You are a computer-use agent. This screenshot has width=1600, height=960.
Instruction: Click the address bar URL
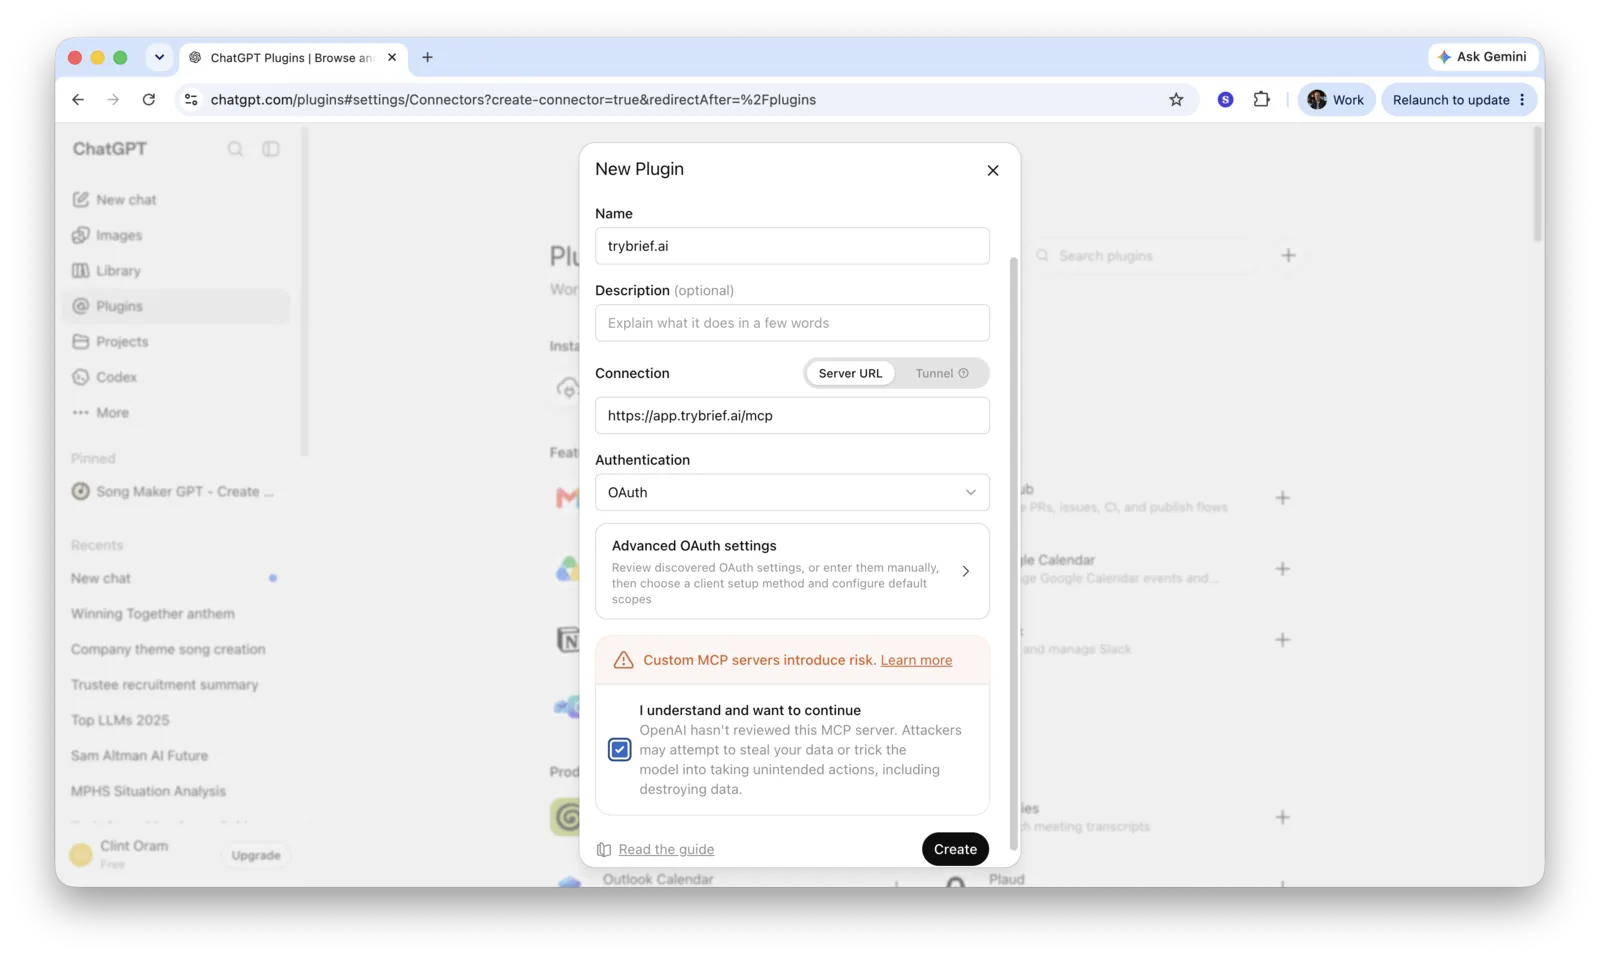tap(513, 100)
